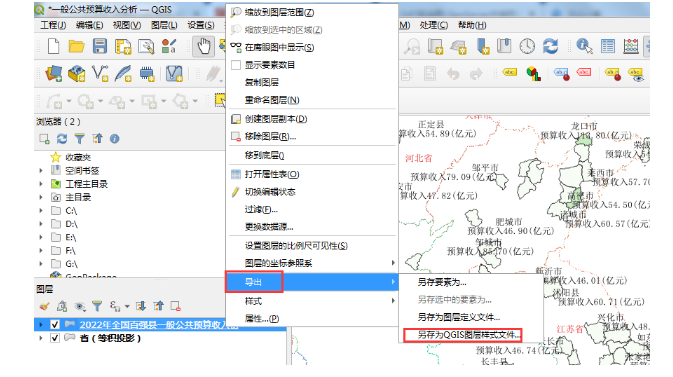Screen dimensions: 673x377
Task: Open the 编辑(E) menu
Action: pyautogui.click(x=89, y=25)
